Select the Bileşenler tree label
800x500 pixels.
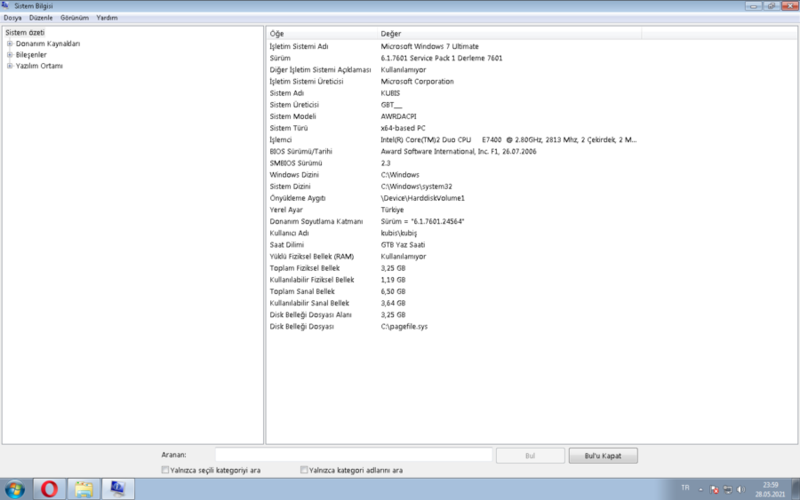coord(31,55)
